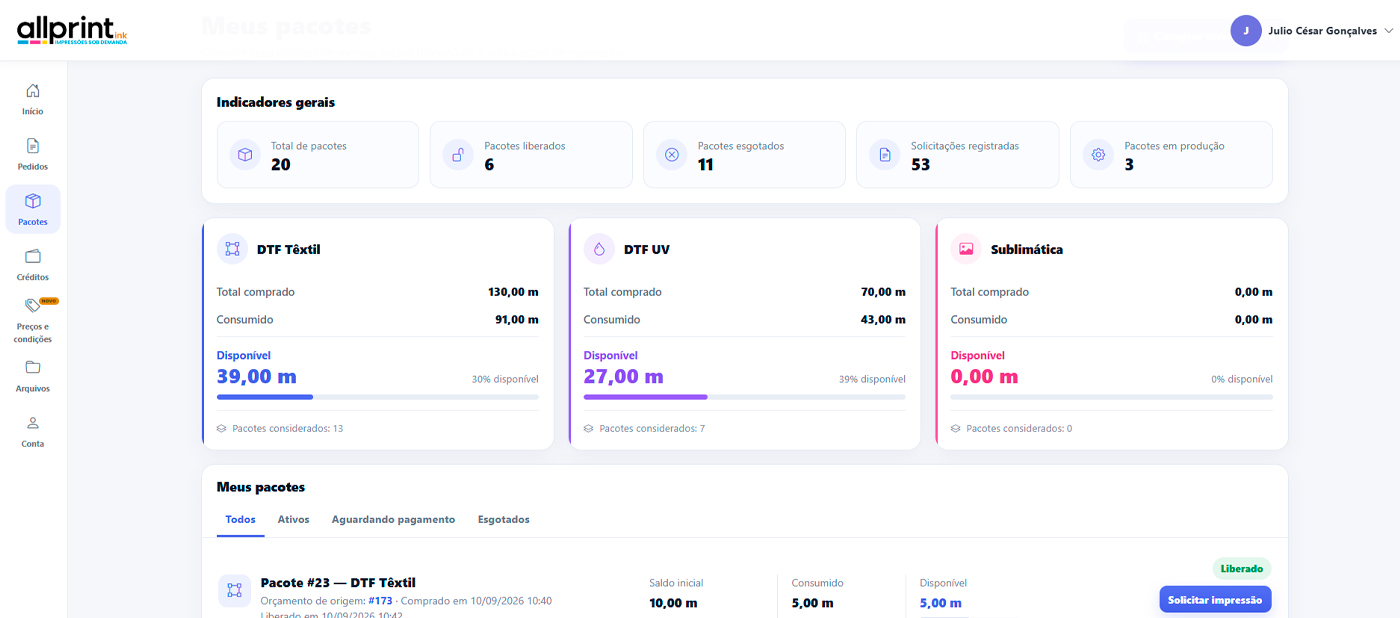
Task: Switch to the Esgotados tab
Action: (x=504, y=520)
